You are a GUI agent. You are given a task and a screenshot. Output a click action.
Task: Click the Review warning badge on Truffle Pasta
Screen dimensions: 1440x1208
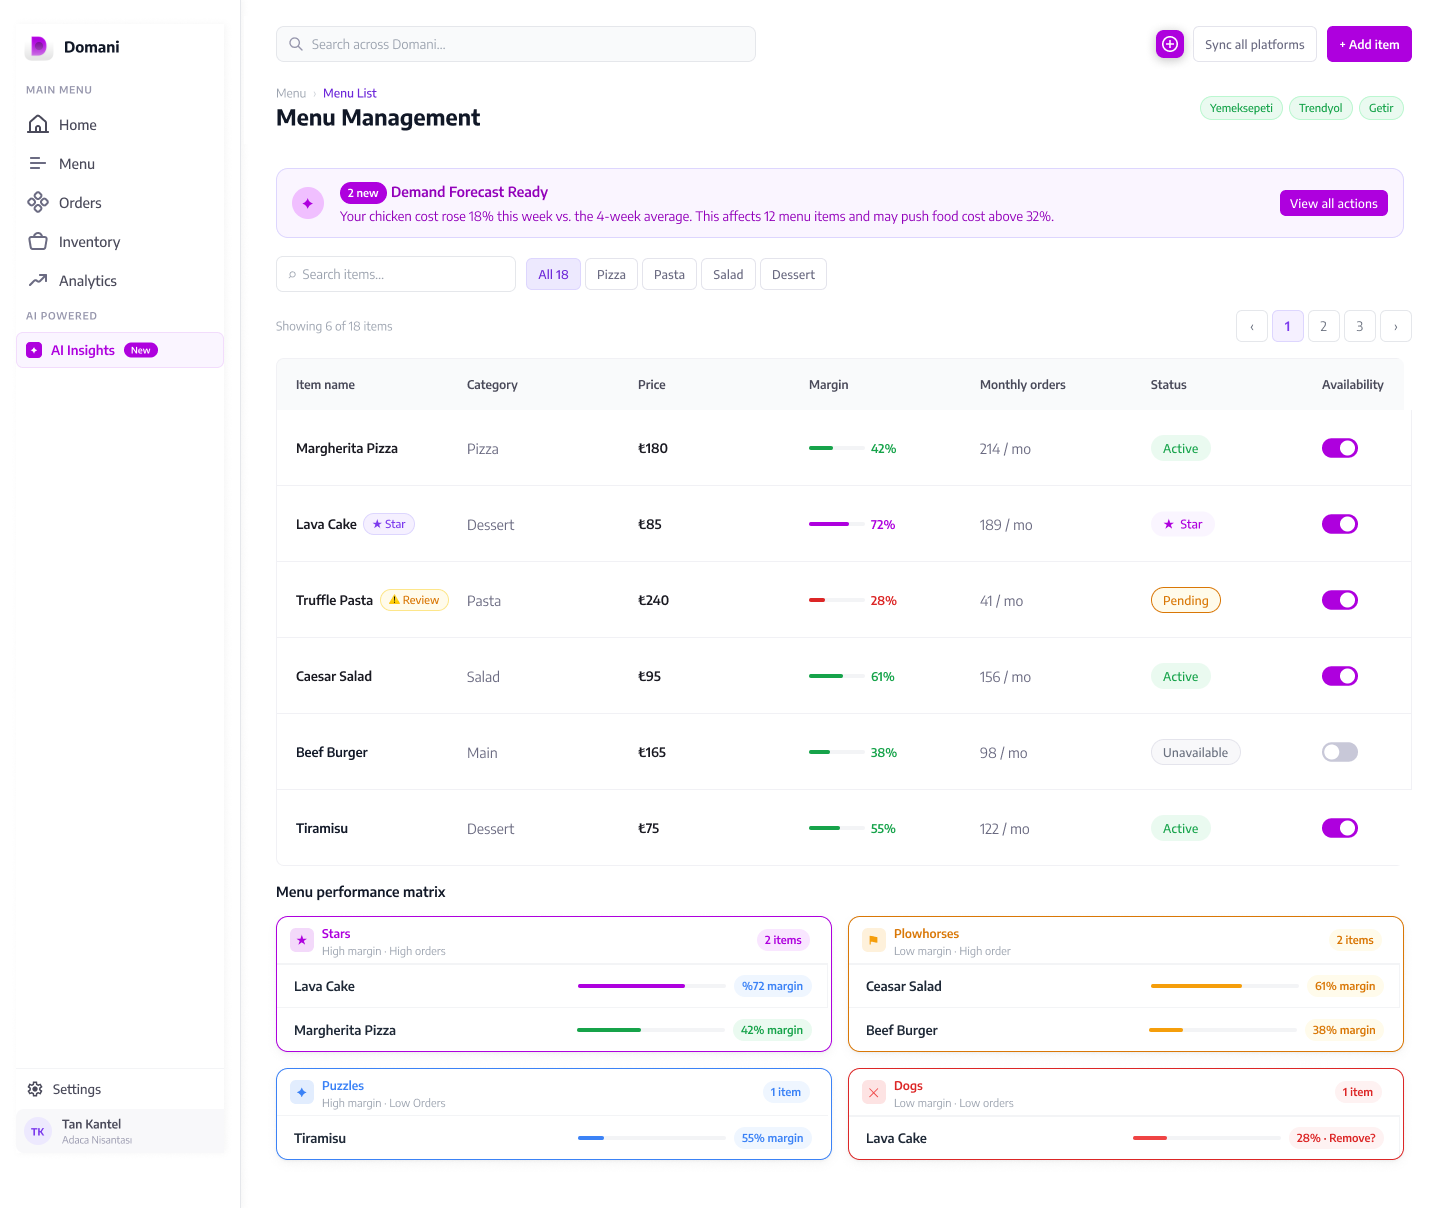coord(414,600)
